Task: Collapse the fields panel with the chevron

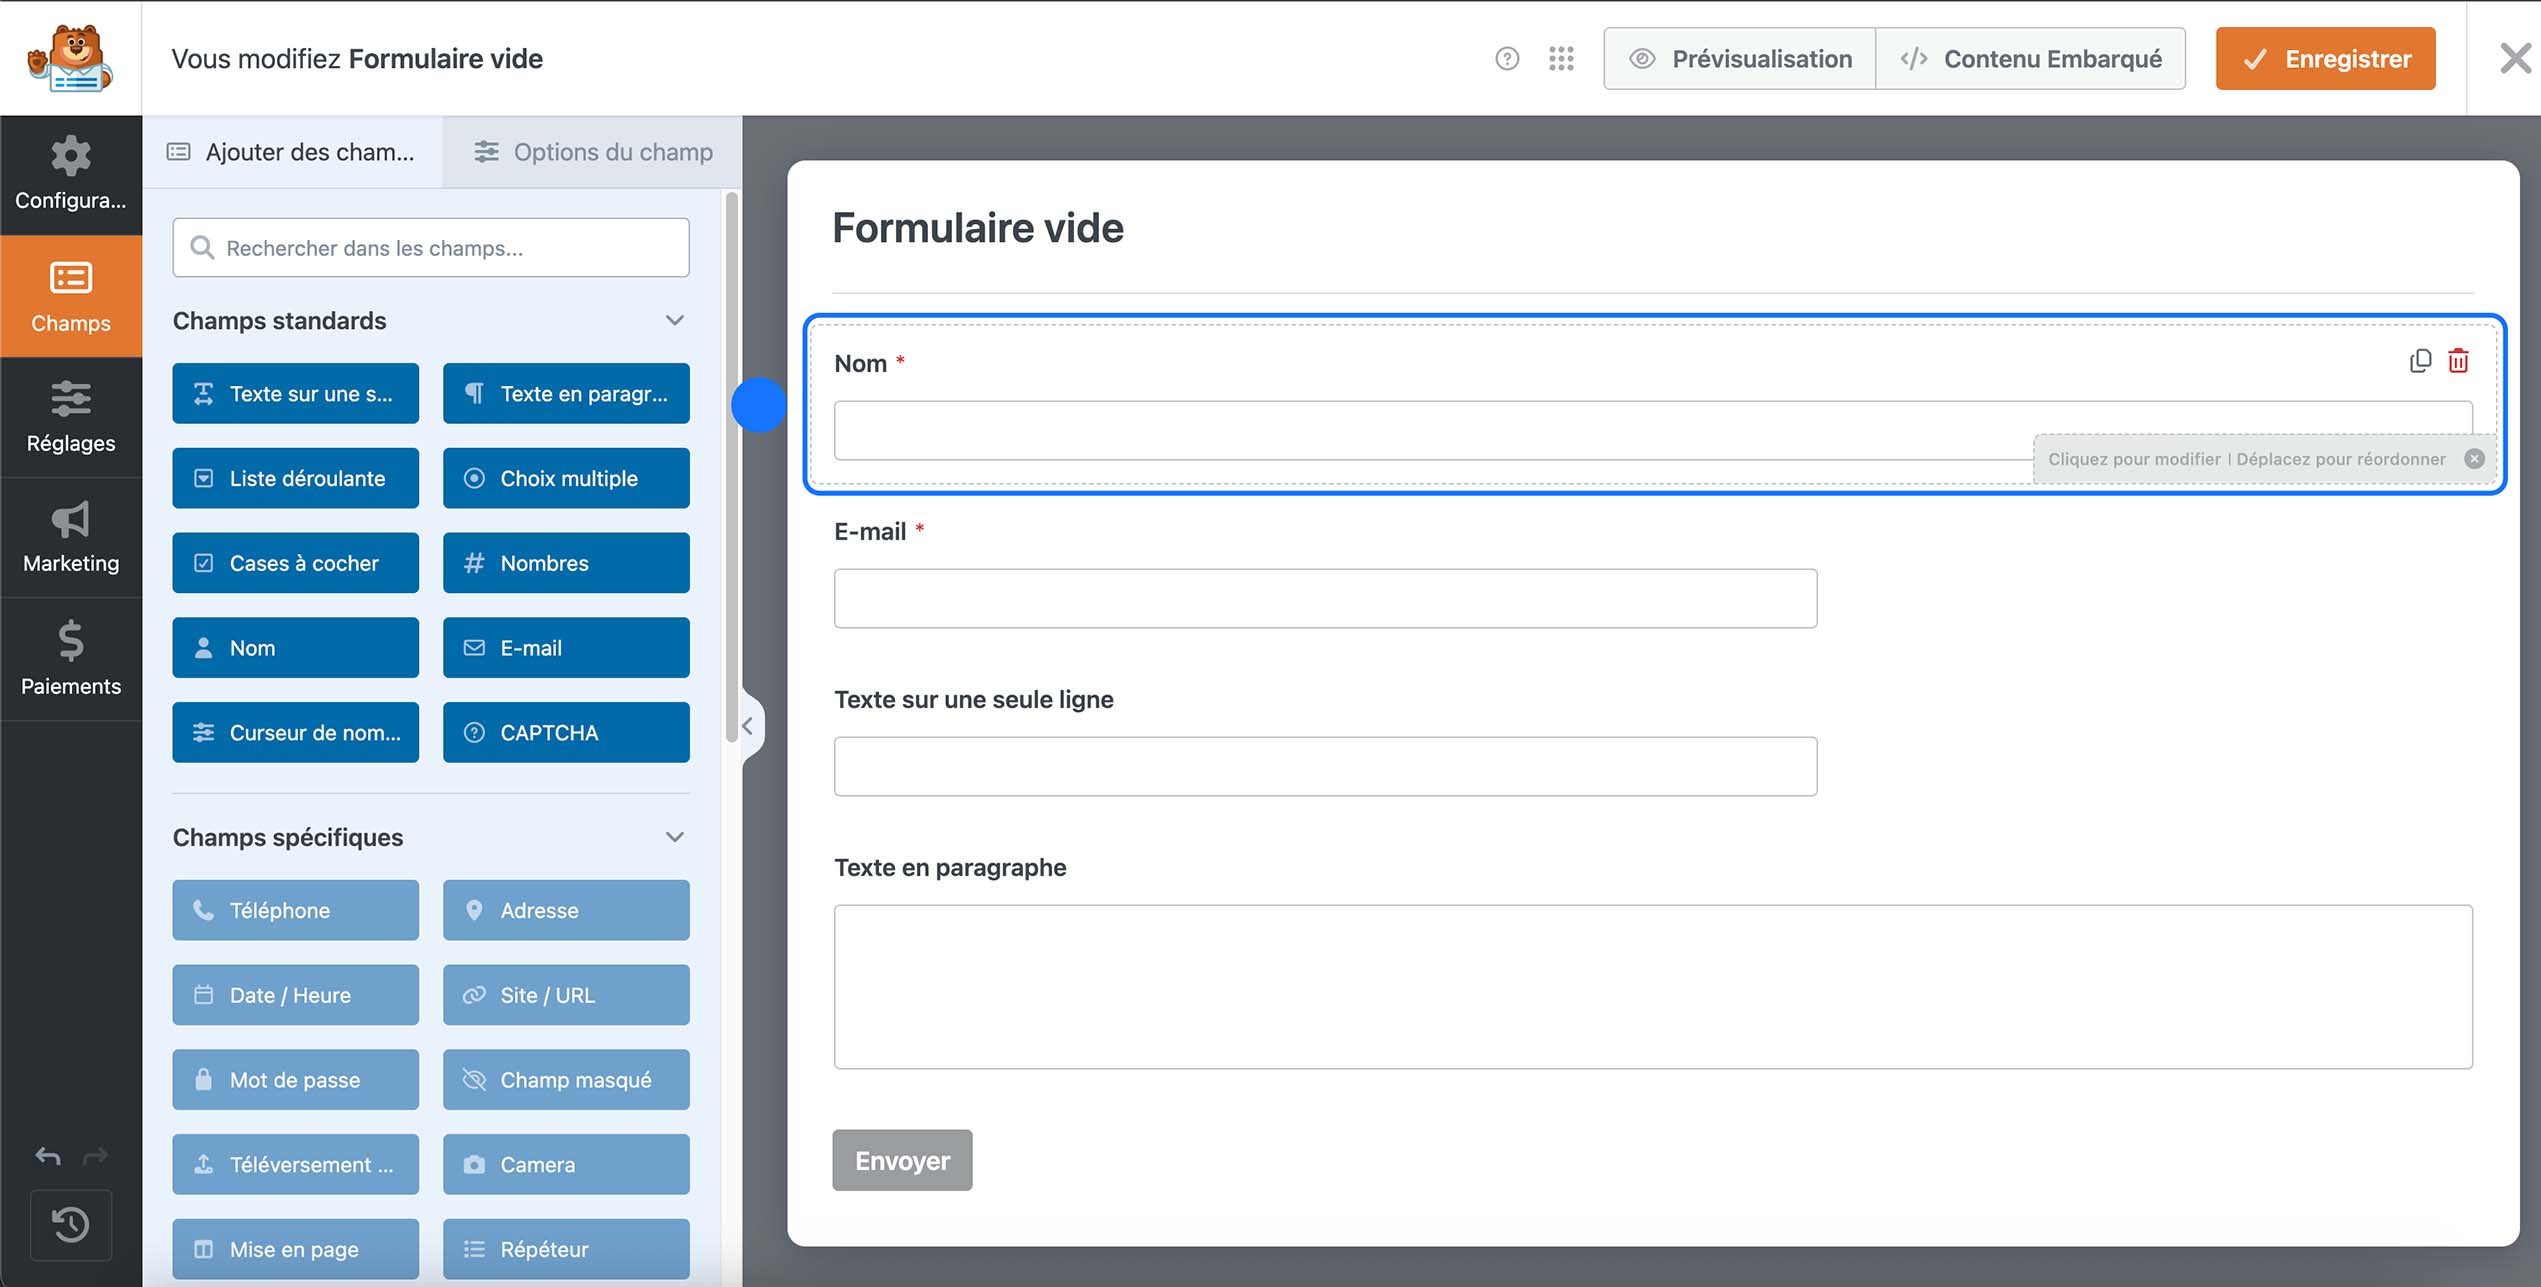Action: [x=748, y=726]
